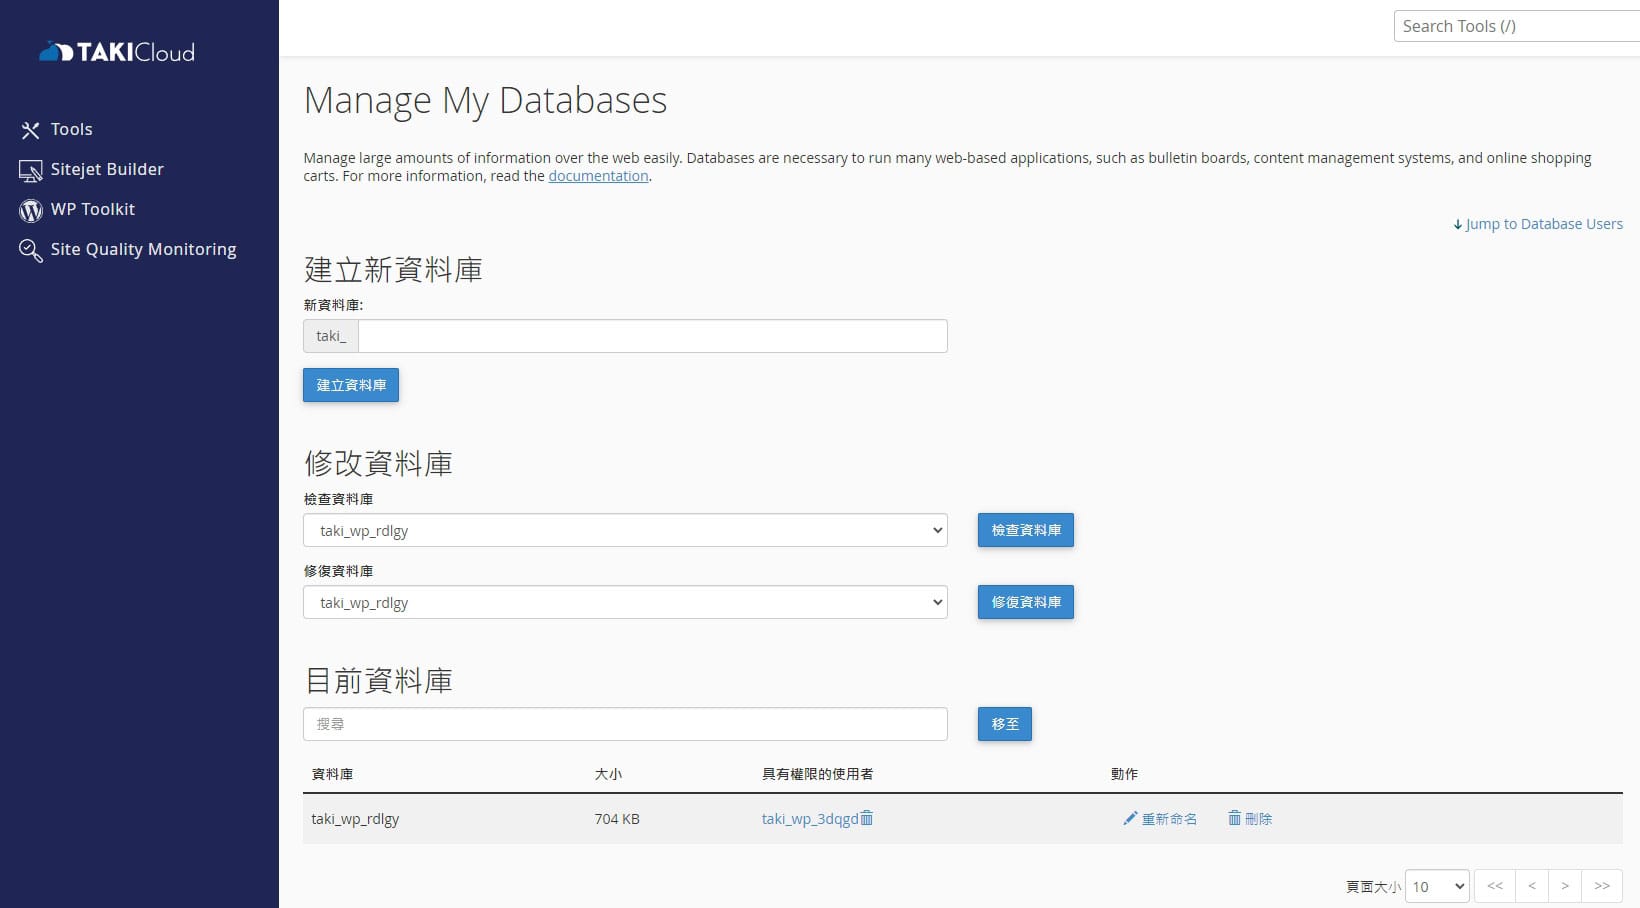
Task: Jump to last page with >> arrow
Action: (1602, 886)
